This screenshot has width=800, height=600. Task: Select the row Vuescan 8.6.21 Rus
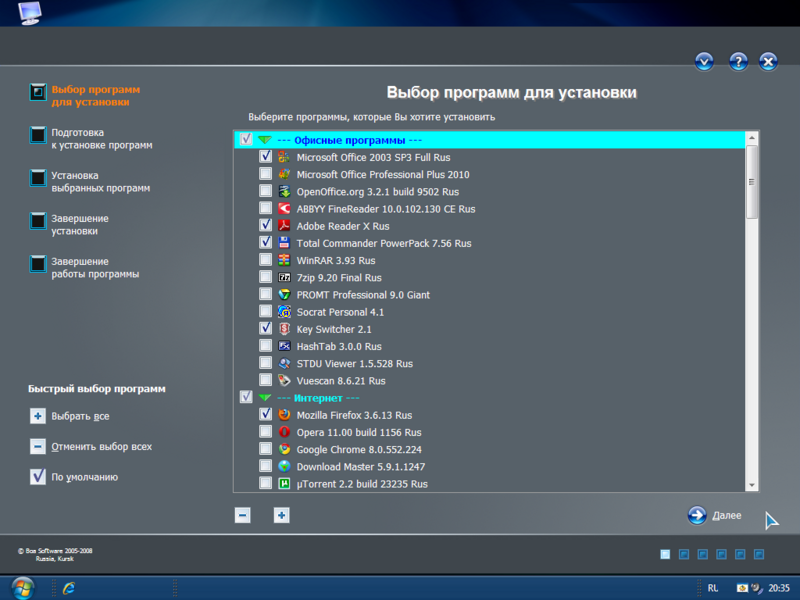pos(489,381)
